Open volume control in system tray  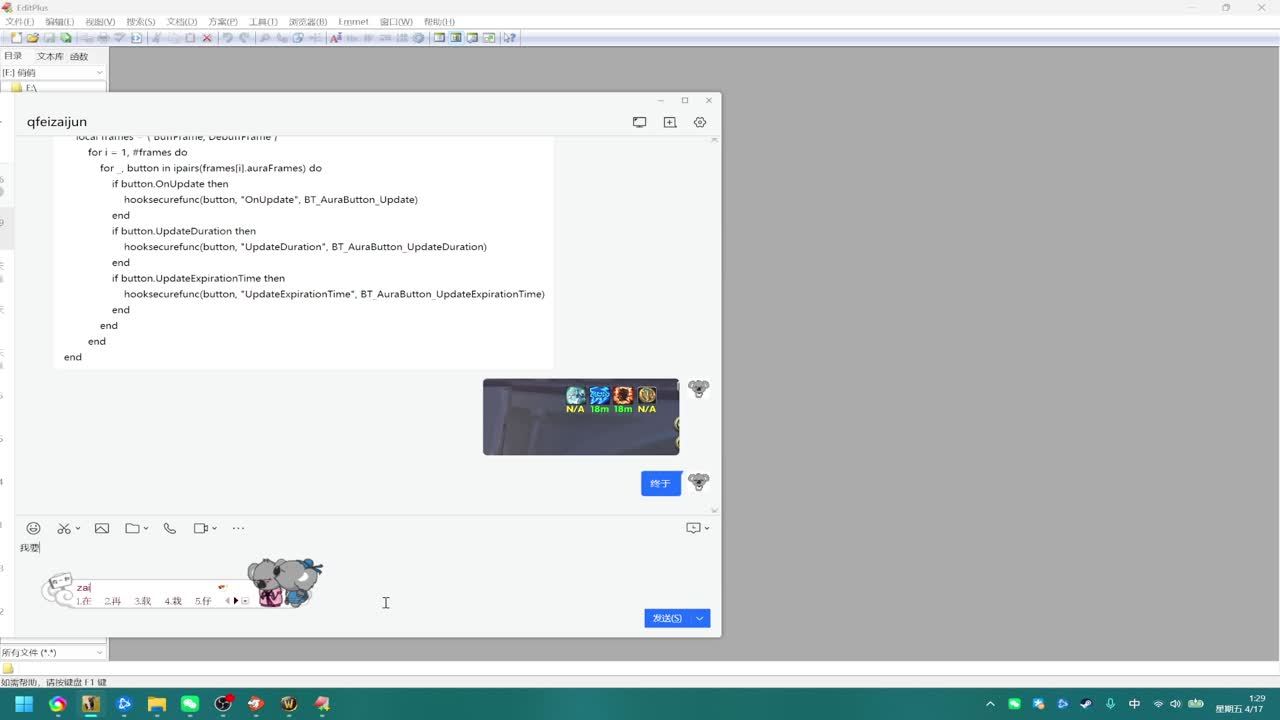pos(1175,704)
